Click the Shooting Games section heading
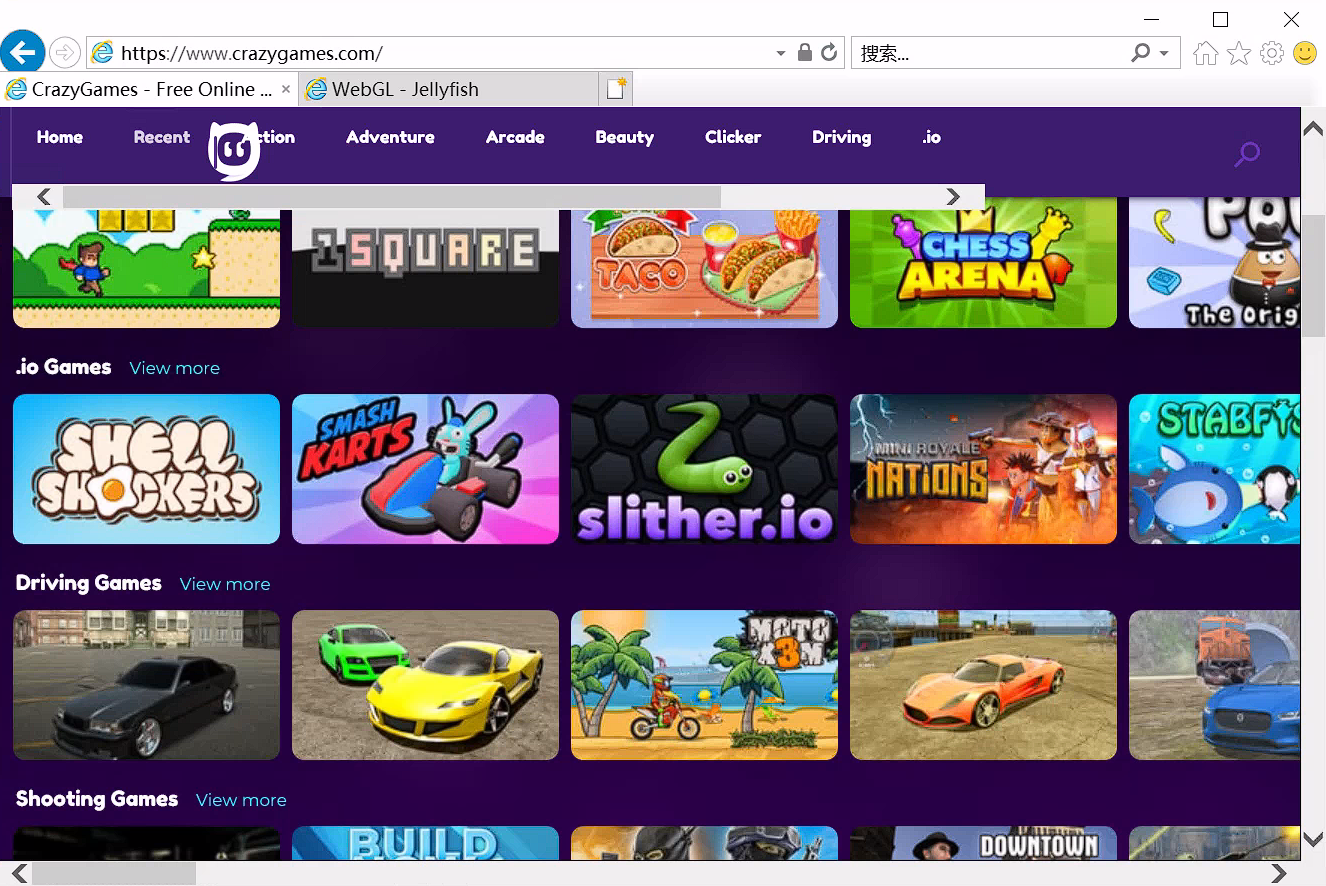This screenshot has height=886, width=1326. (97, 799)
